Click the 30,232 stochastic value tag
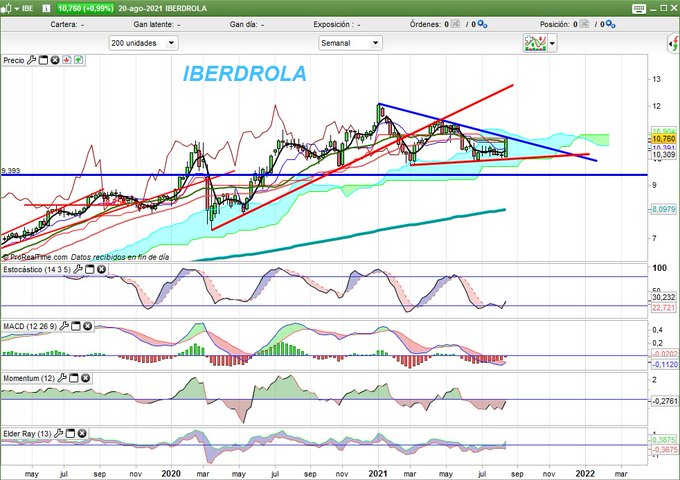The height and width of the screenshot is (480, 680). tap(664, 297)
